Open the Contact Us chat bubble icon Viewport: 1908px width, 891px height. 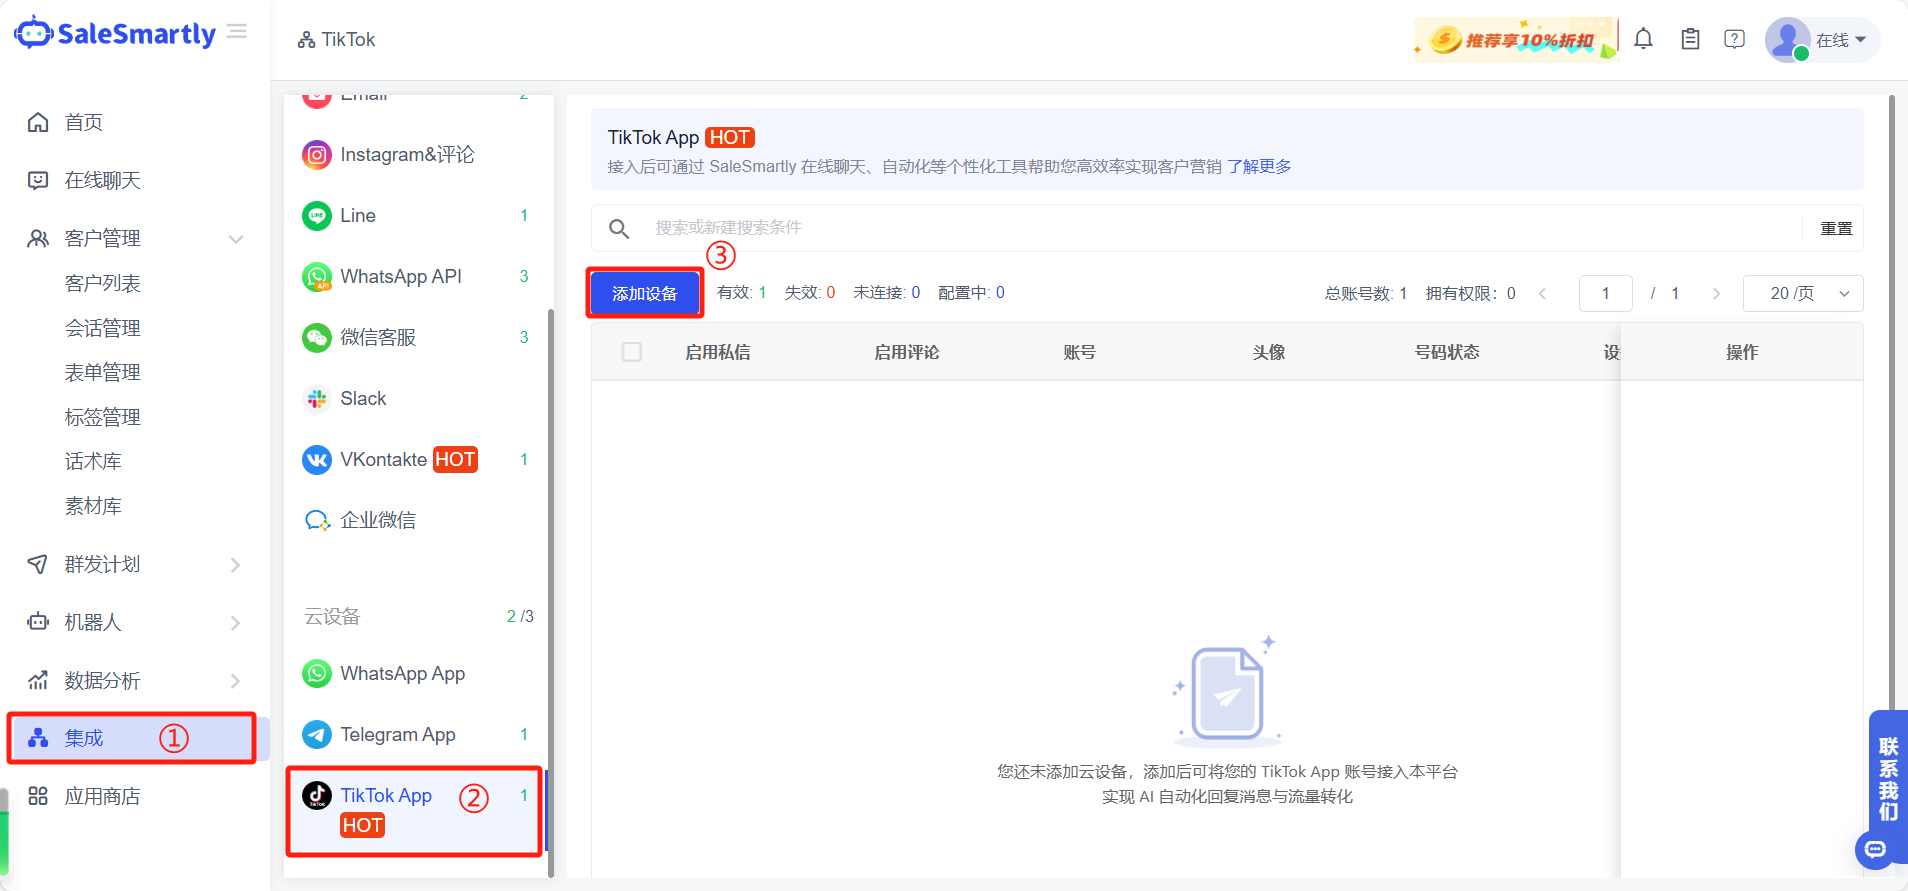(x=1875, y=849)
